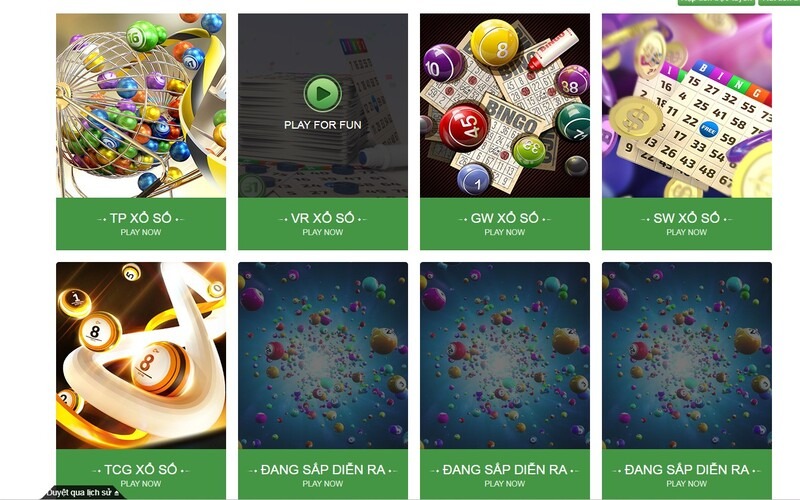Screen dimensions: 800x500
Task: Click the SW XỔ SỐ title
Action: tap(687, 218)
